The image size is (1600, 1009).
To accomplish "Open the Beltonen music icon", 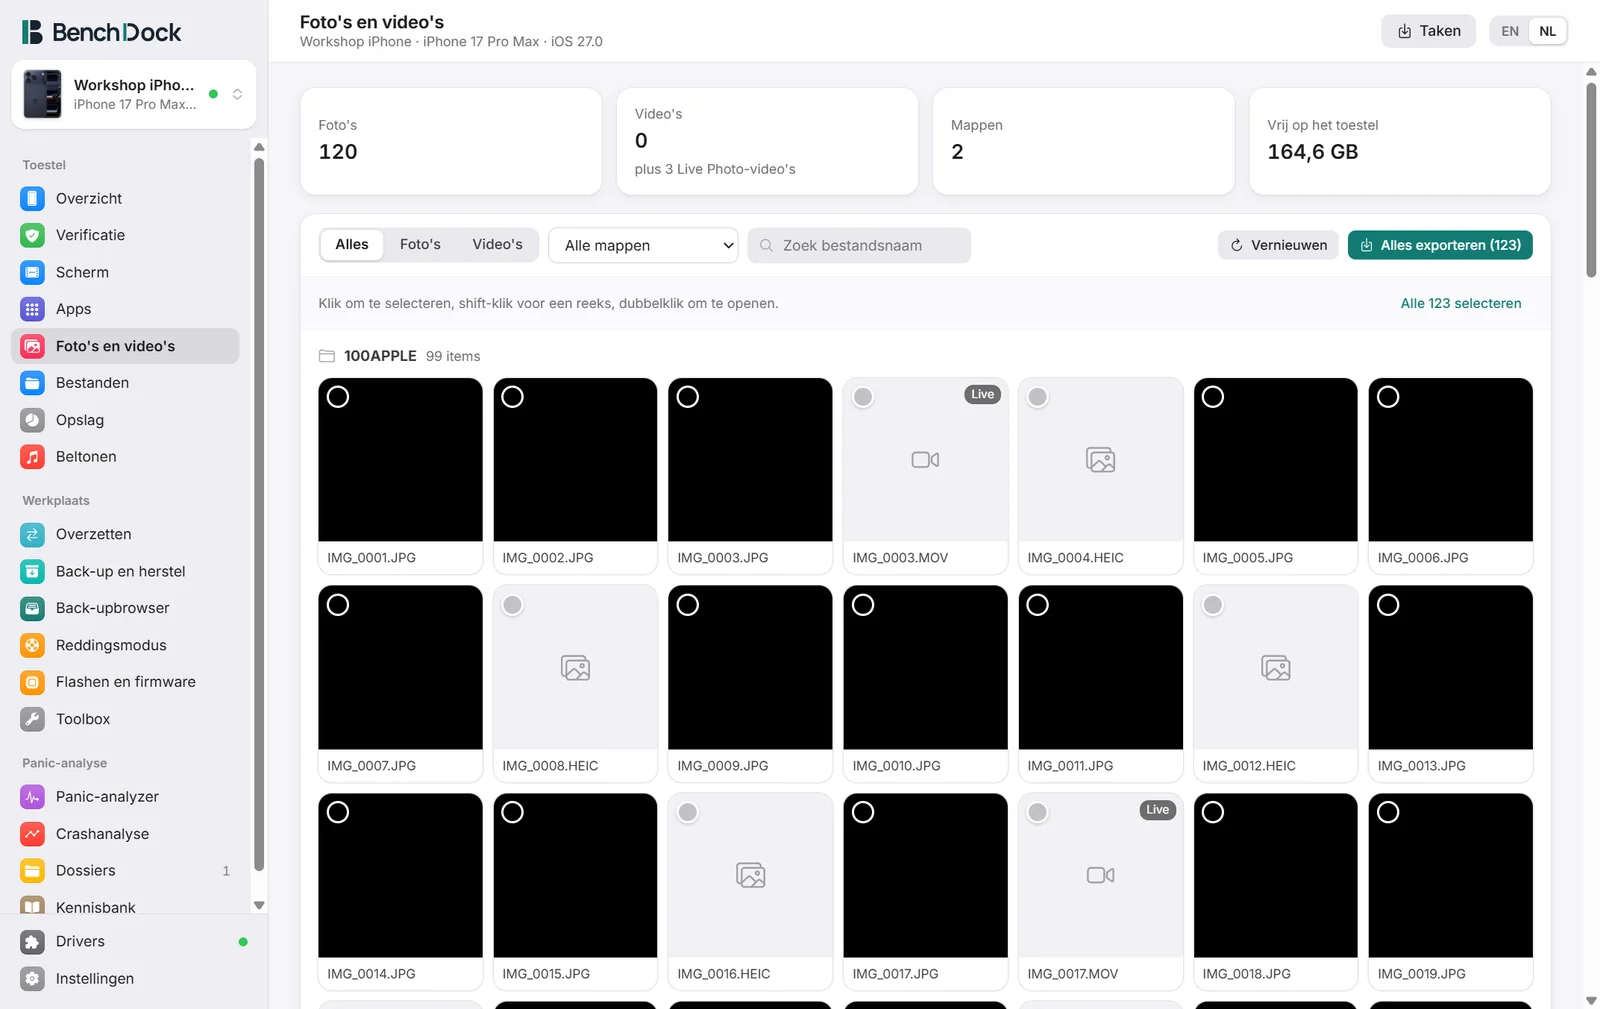I will click(x=32, y=457).
